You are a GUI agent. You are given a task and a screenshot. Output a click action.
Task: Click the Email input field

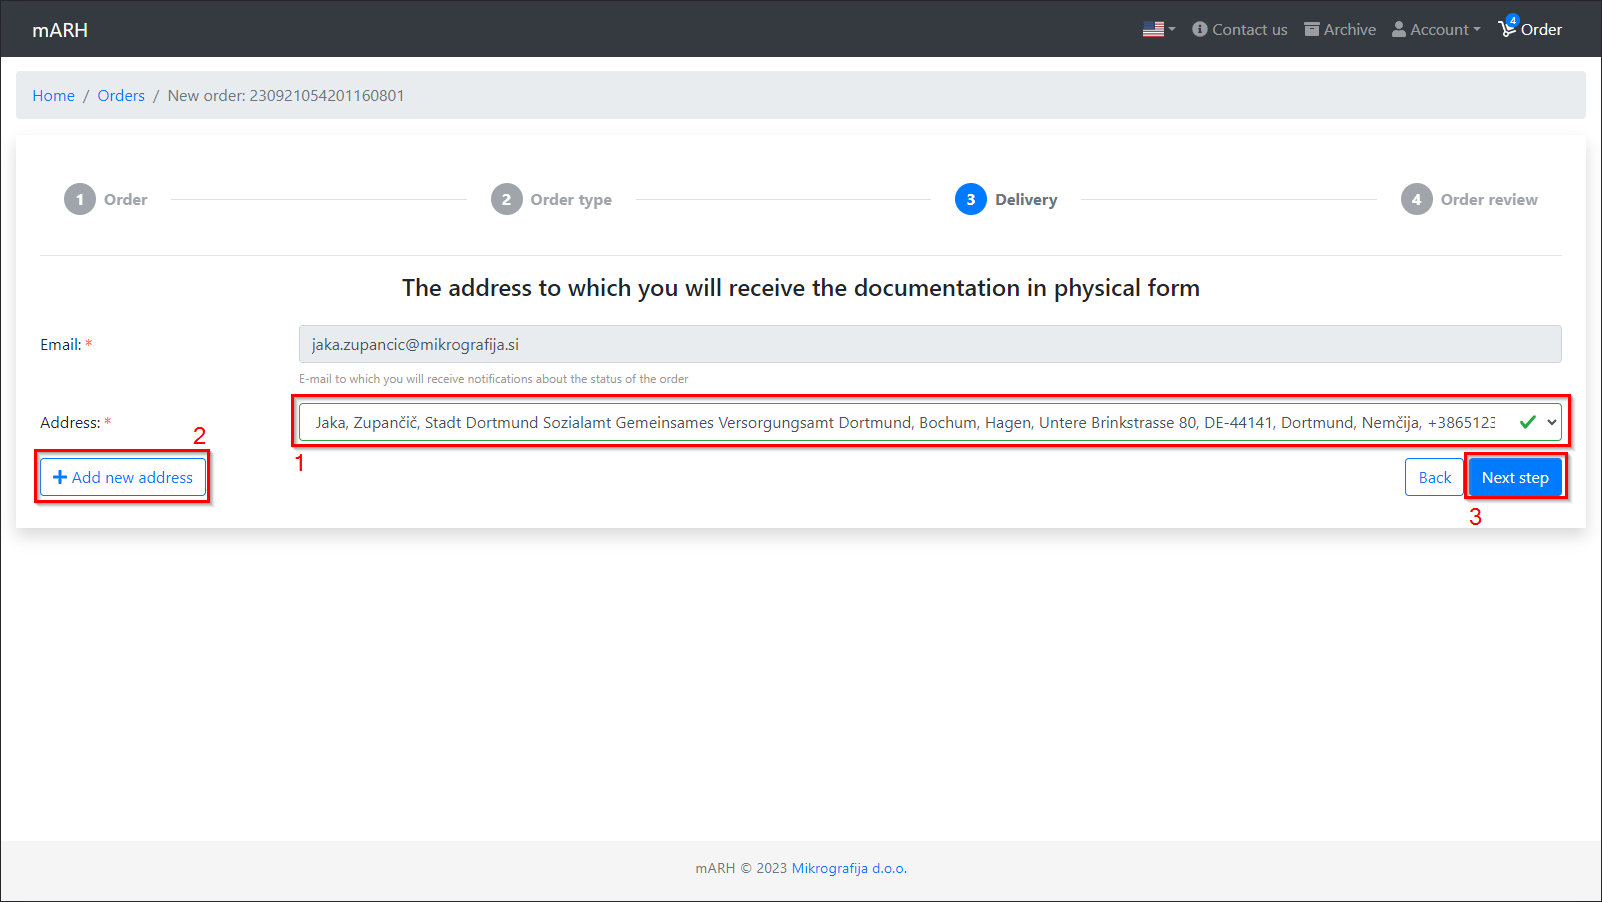929,344
